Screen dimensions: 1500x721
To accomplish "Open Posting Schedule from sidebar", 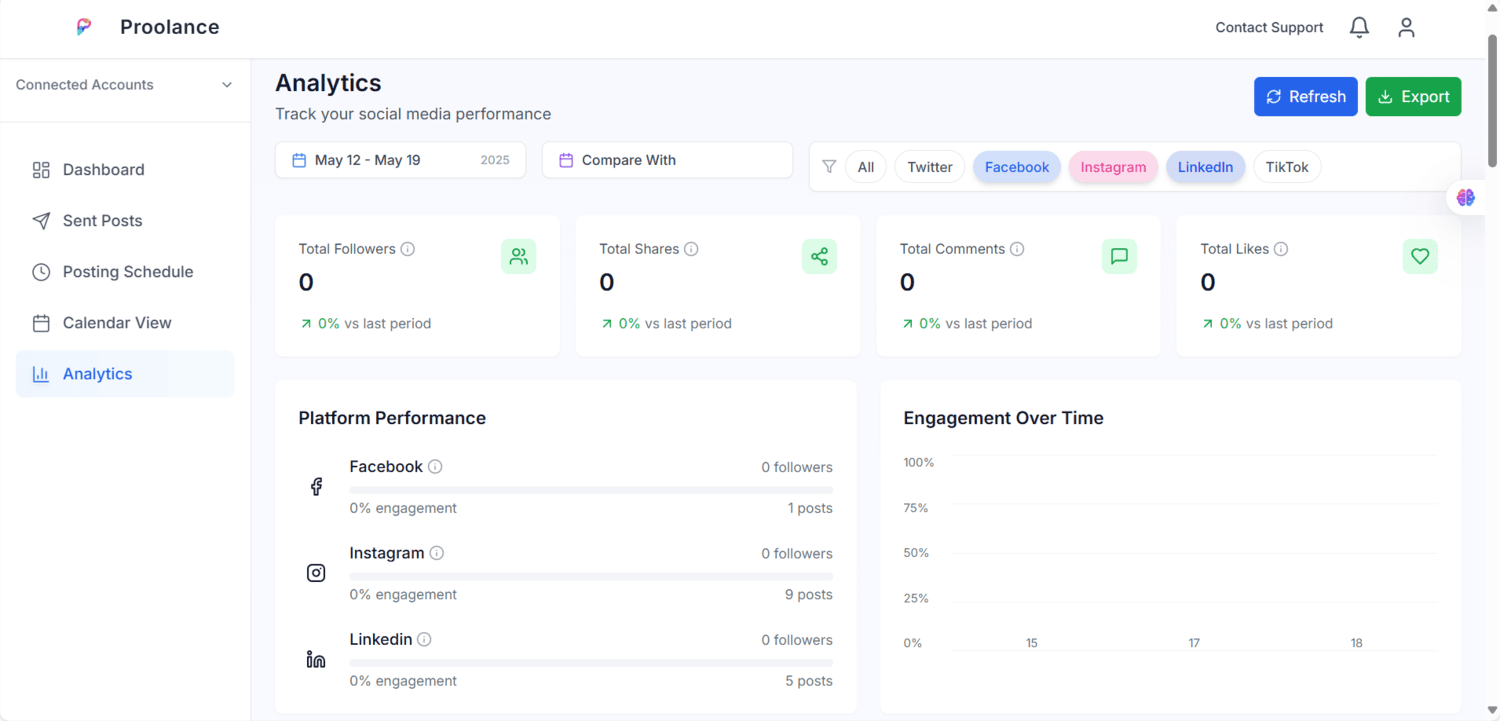I will (x=127, y=272).
